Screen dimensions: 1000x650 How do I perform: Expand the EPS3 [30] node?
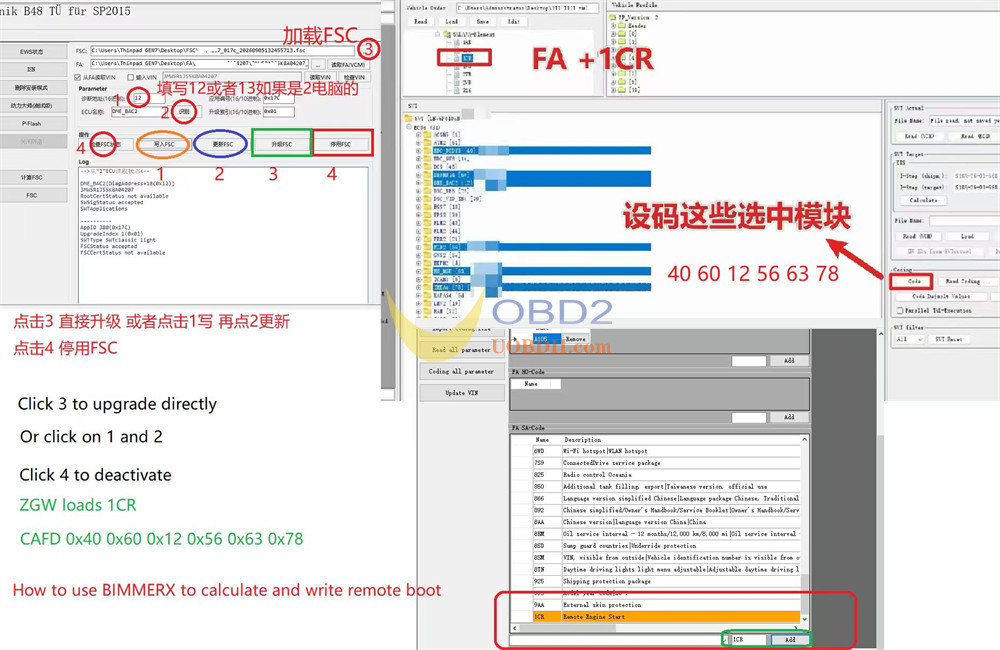pyautogui.click(x=419, y=214)
